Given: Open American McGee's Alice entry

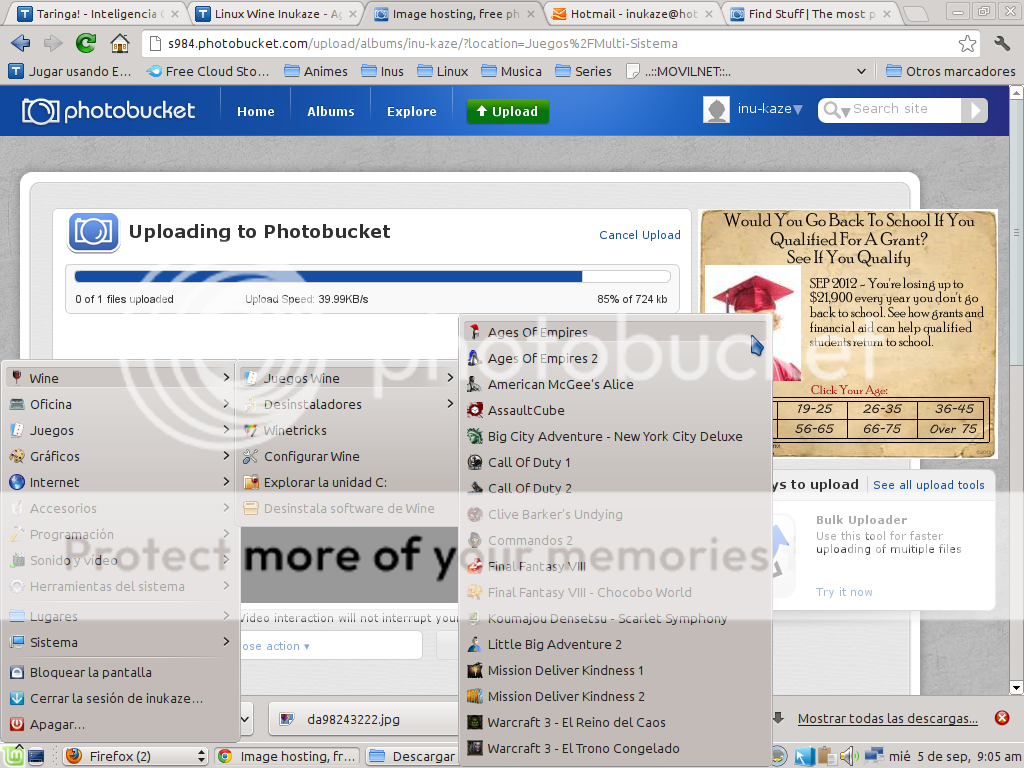Looking at the screenshot, I should pyautogui.click(x=614, y=384).
